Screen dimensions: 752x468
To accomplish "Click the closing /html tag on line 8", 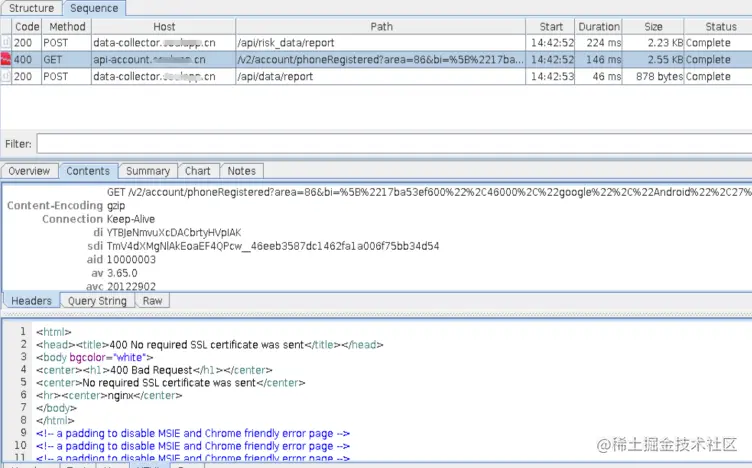I will click(55, 421).
